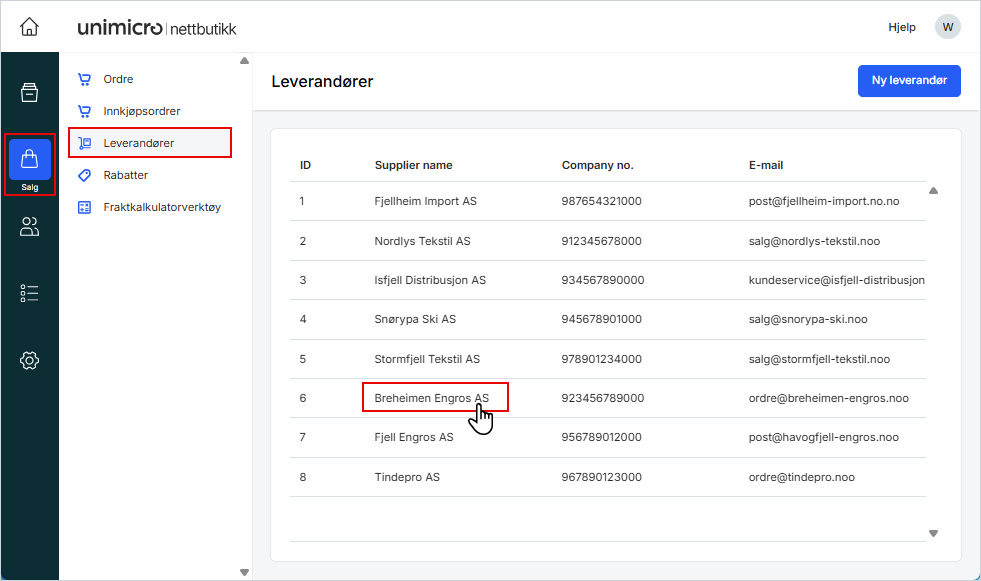Select the Salg shopping bag icon

click(29, 160)
